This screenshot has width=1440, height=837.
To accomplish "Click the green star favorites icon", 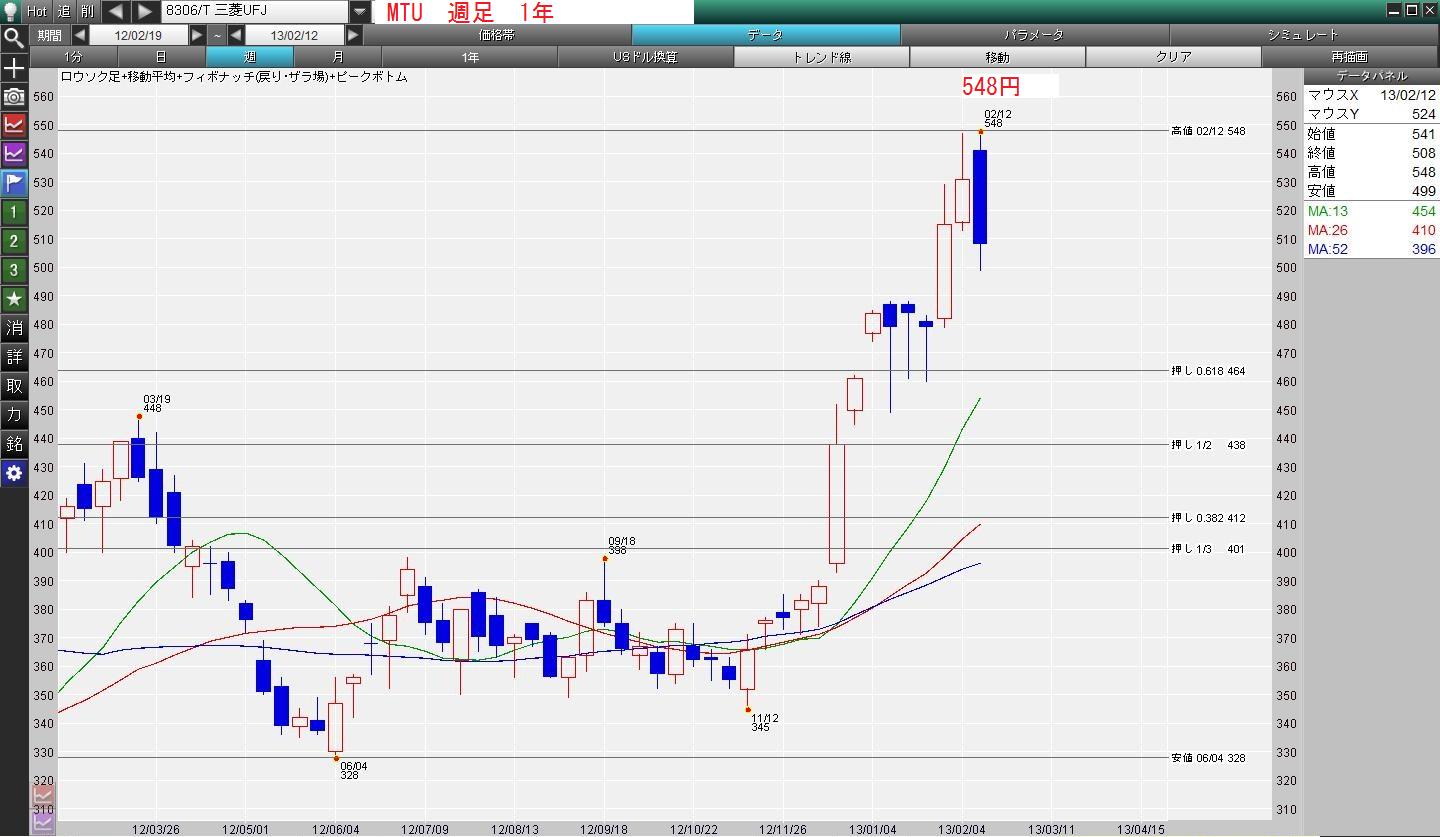I will coord(14,299).
